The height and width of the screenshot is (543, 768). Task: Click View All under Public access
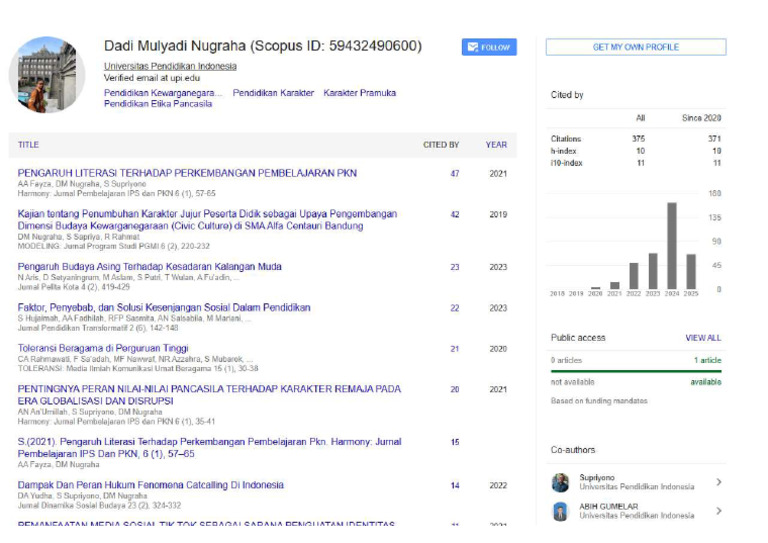702,338
